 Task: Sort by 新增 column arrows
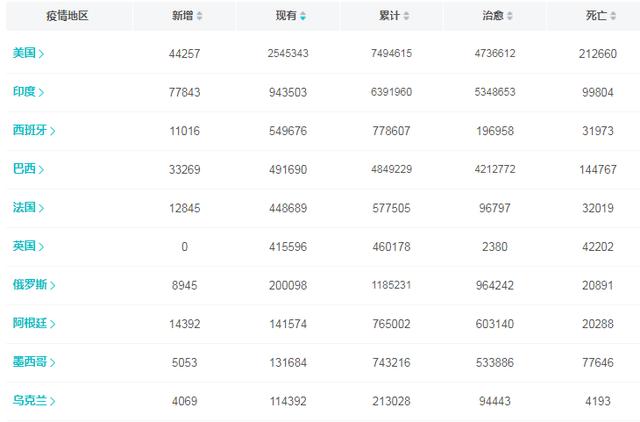199,16
